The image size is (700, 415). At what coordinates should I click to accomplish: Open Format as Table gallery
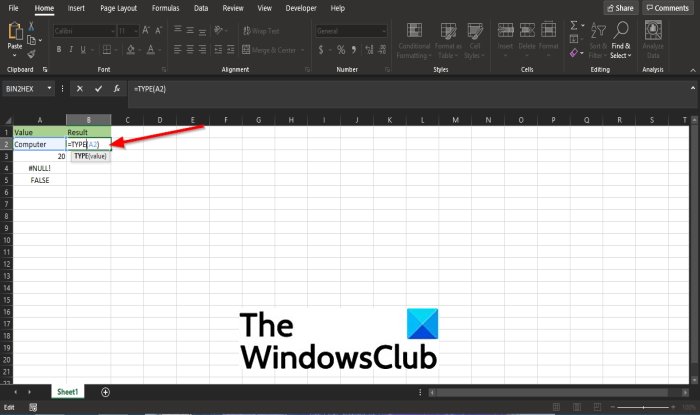point(448,41)
